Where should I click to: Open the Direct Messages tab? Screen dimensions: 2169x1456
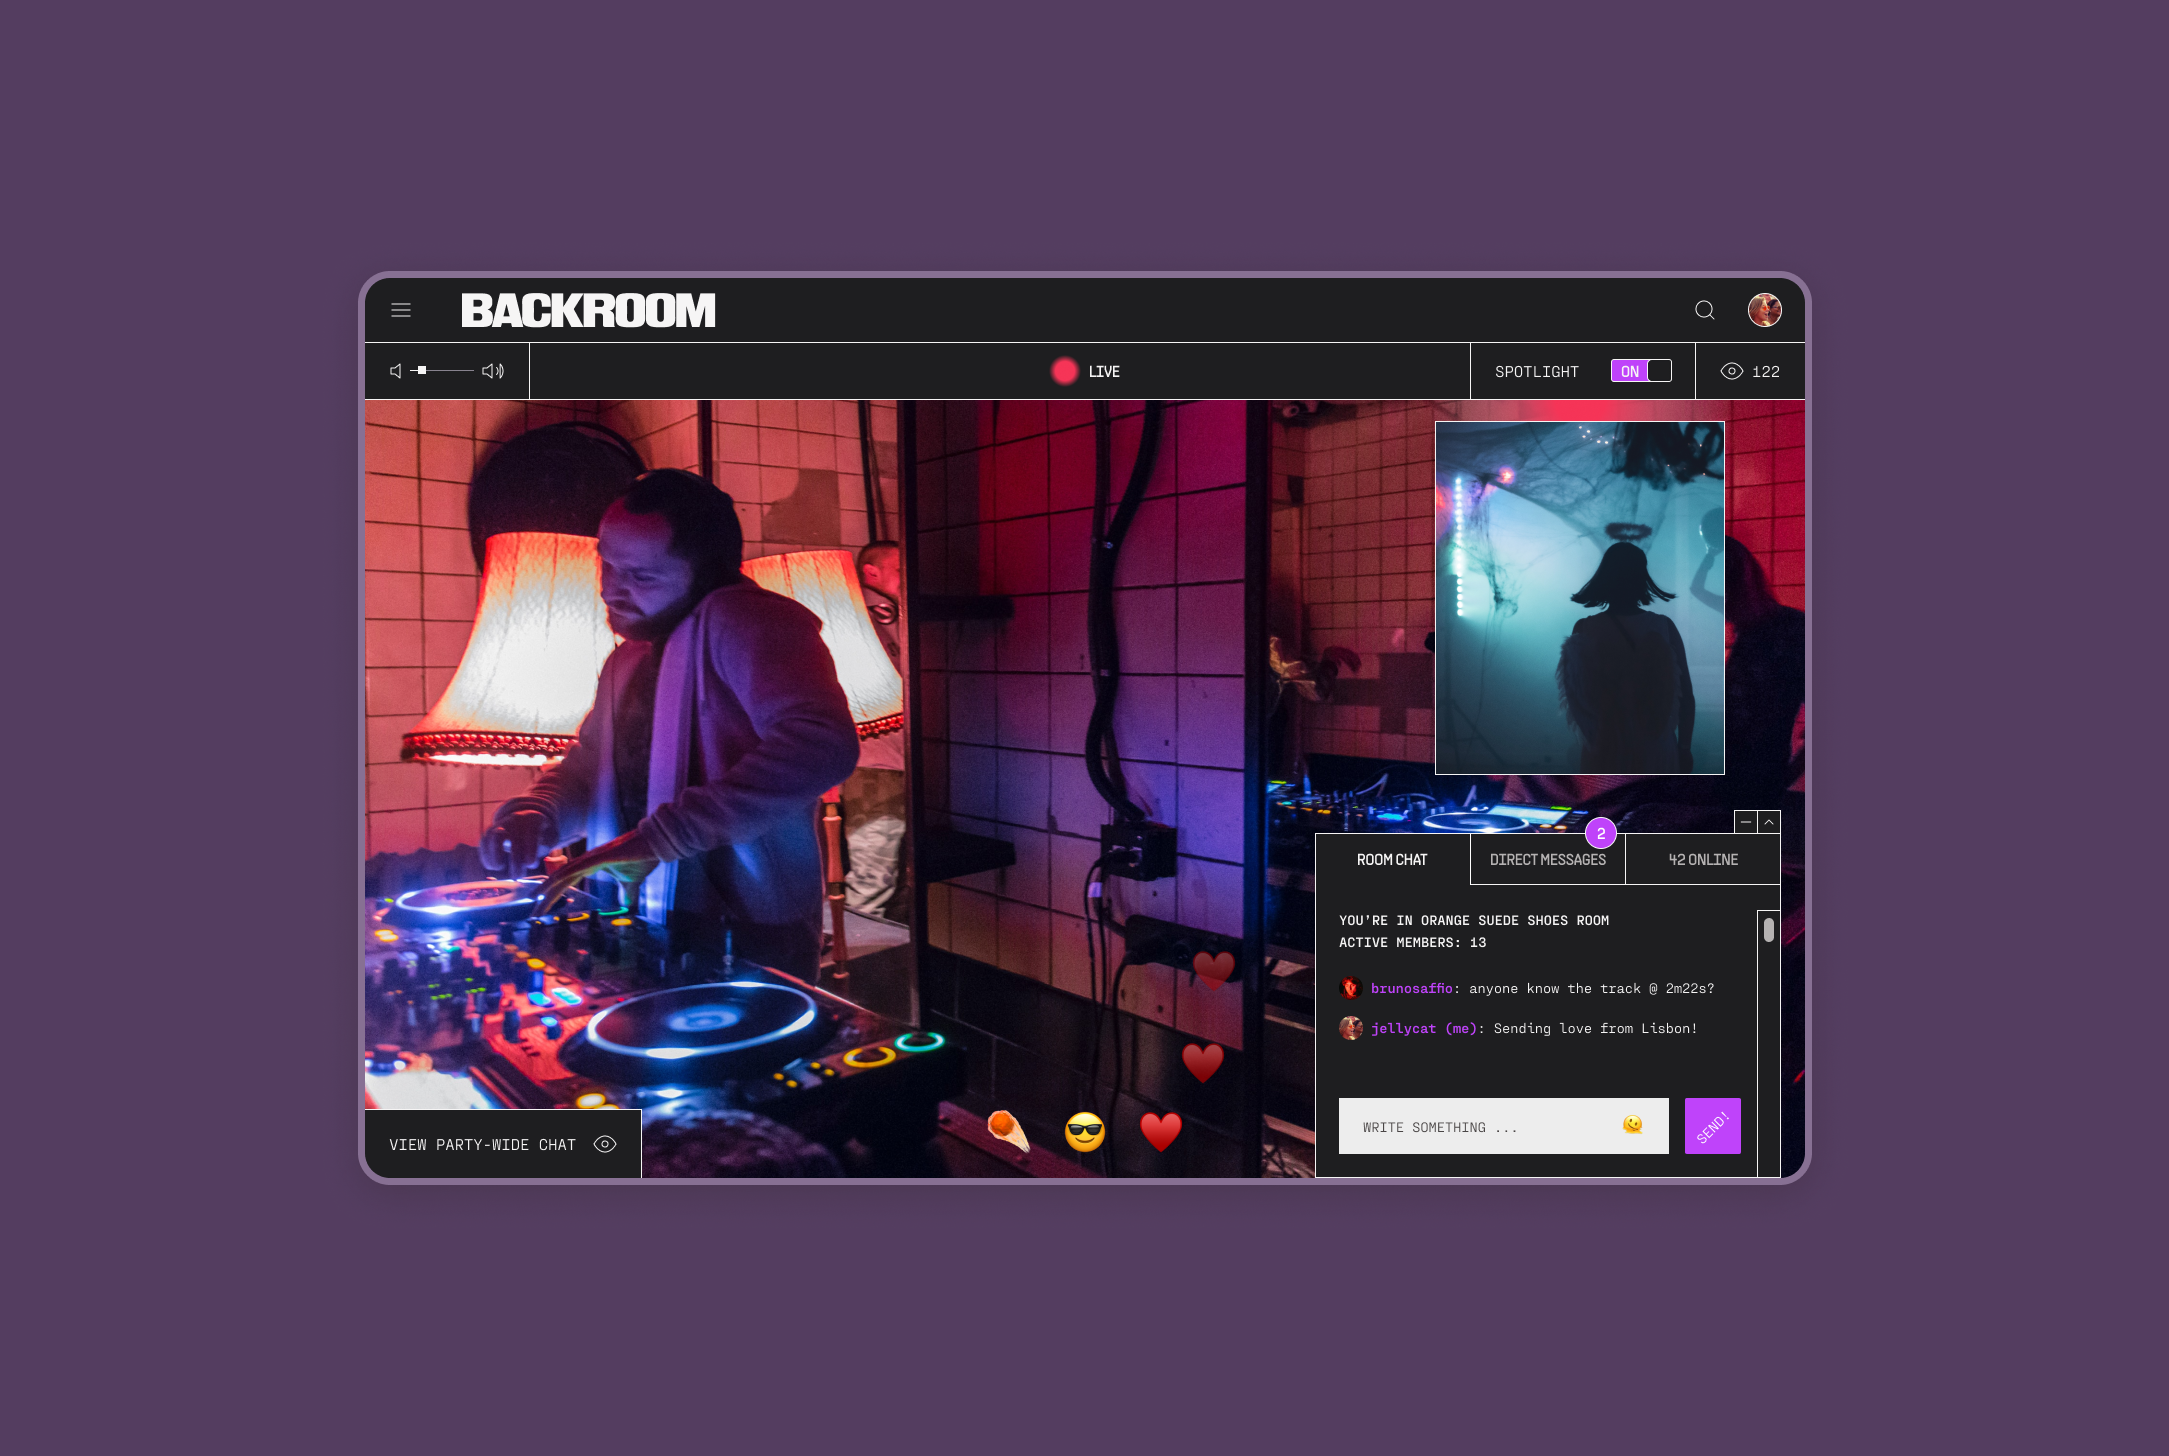(1548, 860)
